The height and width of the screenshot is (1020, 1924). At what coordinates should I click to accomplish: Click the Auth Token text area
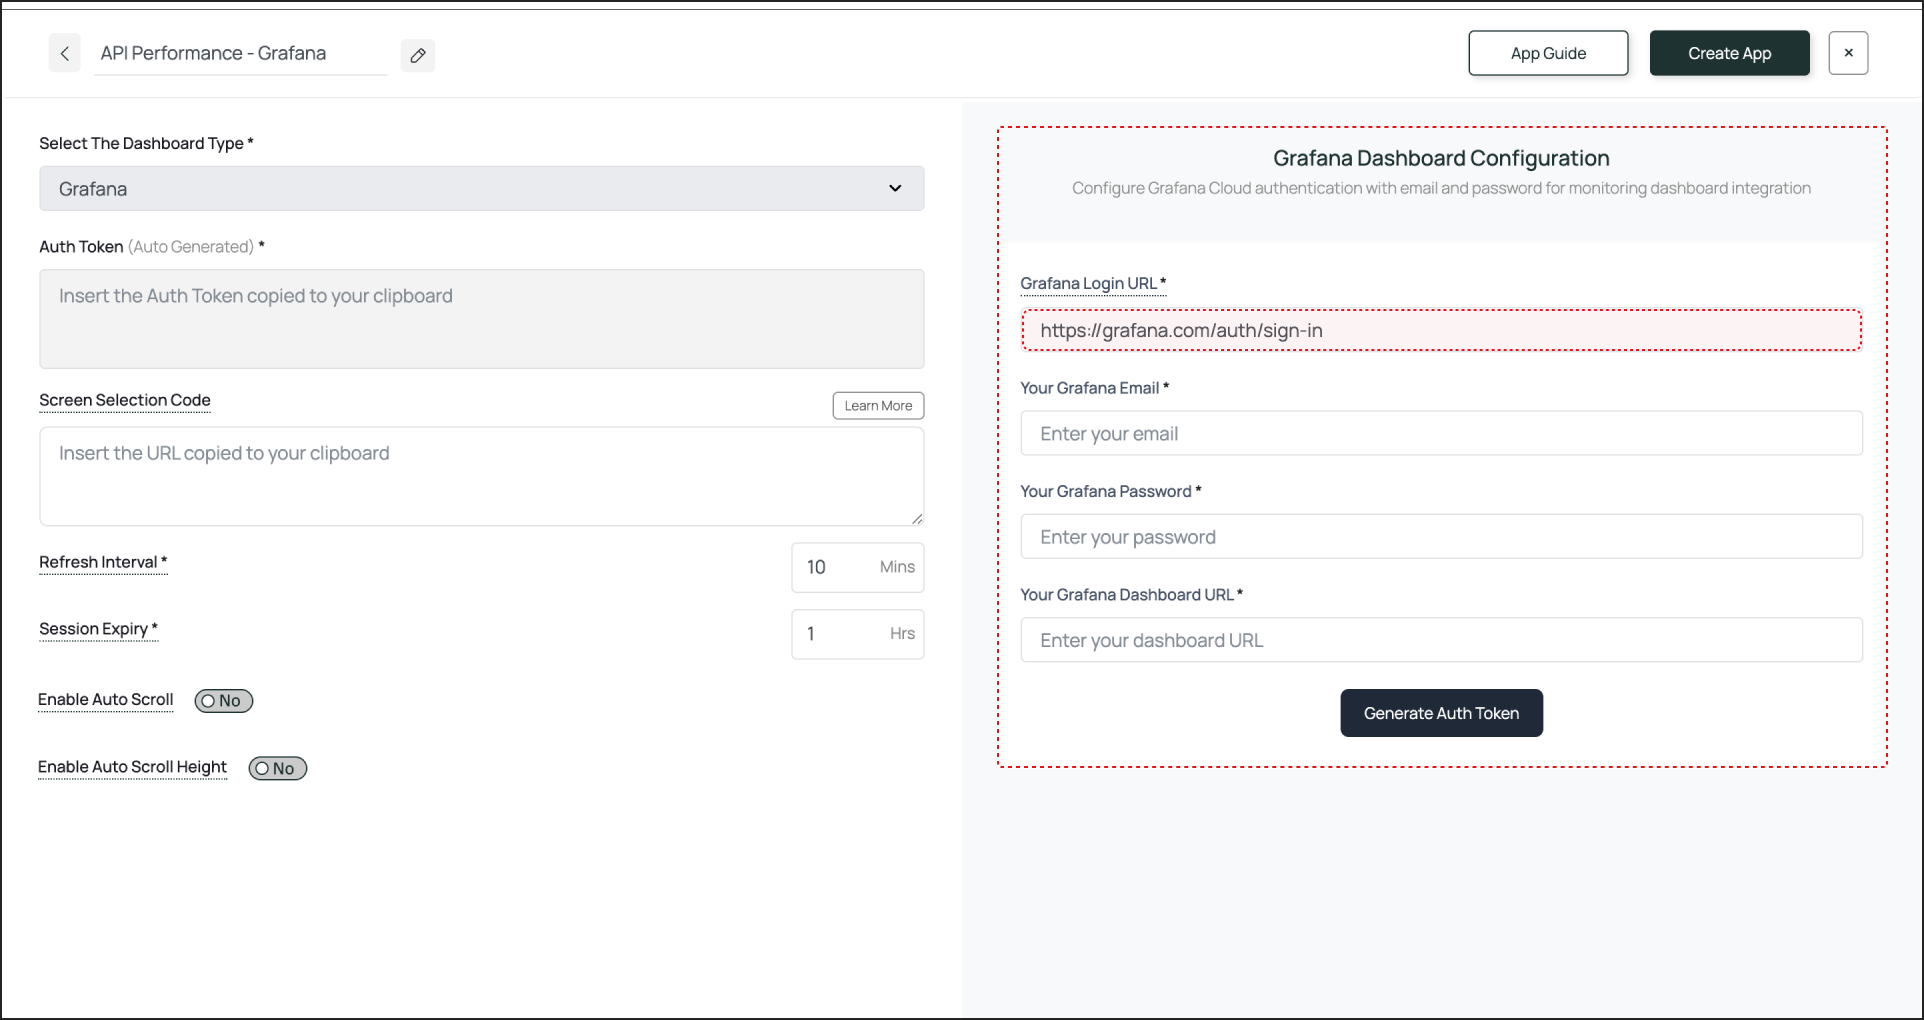tap(481, 319)
